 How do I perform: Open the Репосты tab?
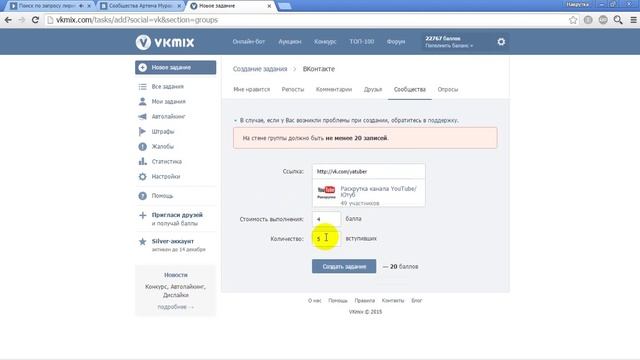tap(293, 89)
